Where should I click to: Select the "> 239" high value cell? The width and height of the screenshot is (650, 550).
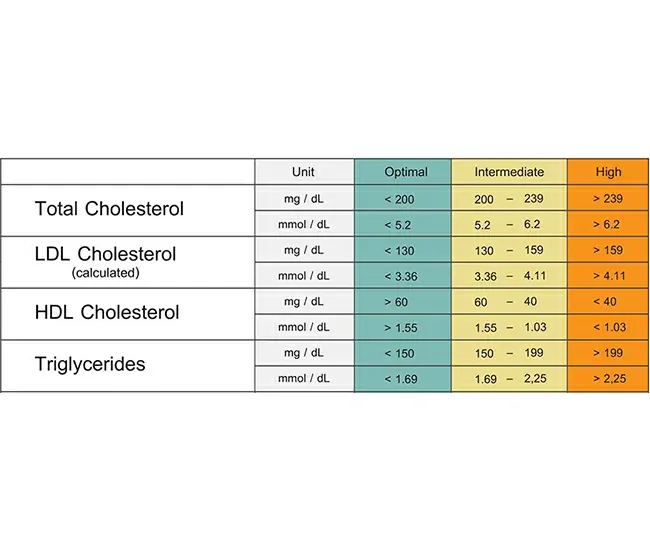tap(608, 199)
